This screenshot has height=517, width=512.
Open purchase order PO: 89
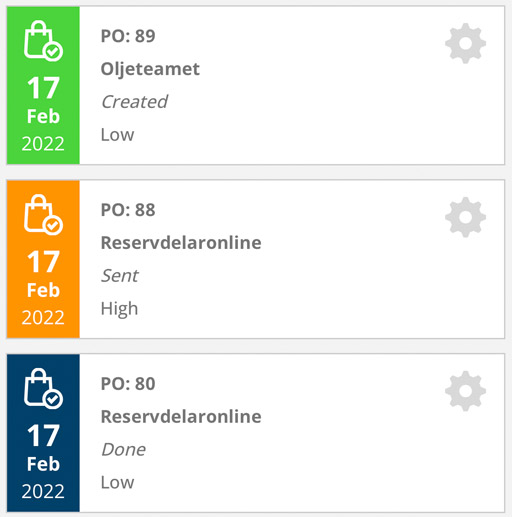click(x=128, y=36)
